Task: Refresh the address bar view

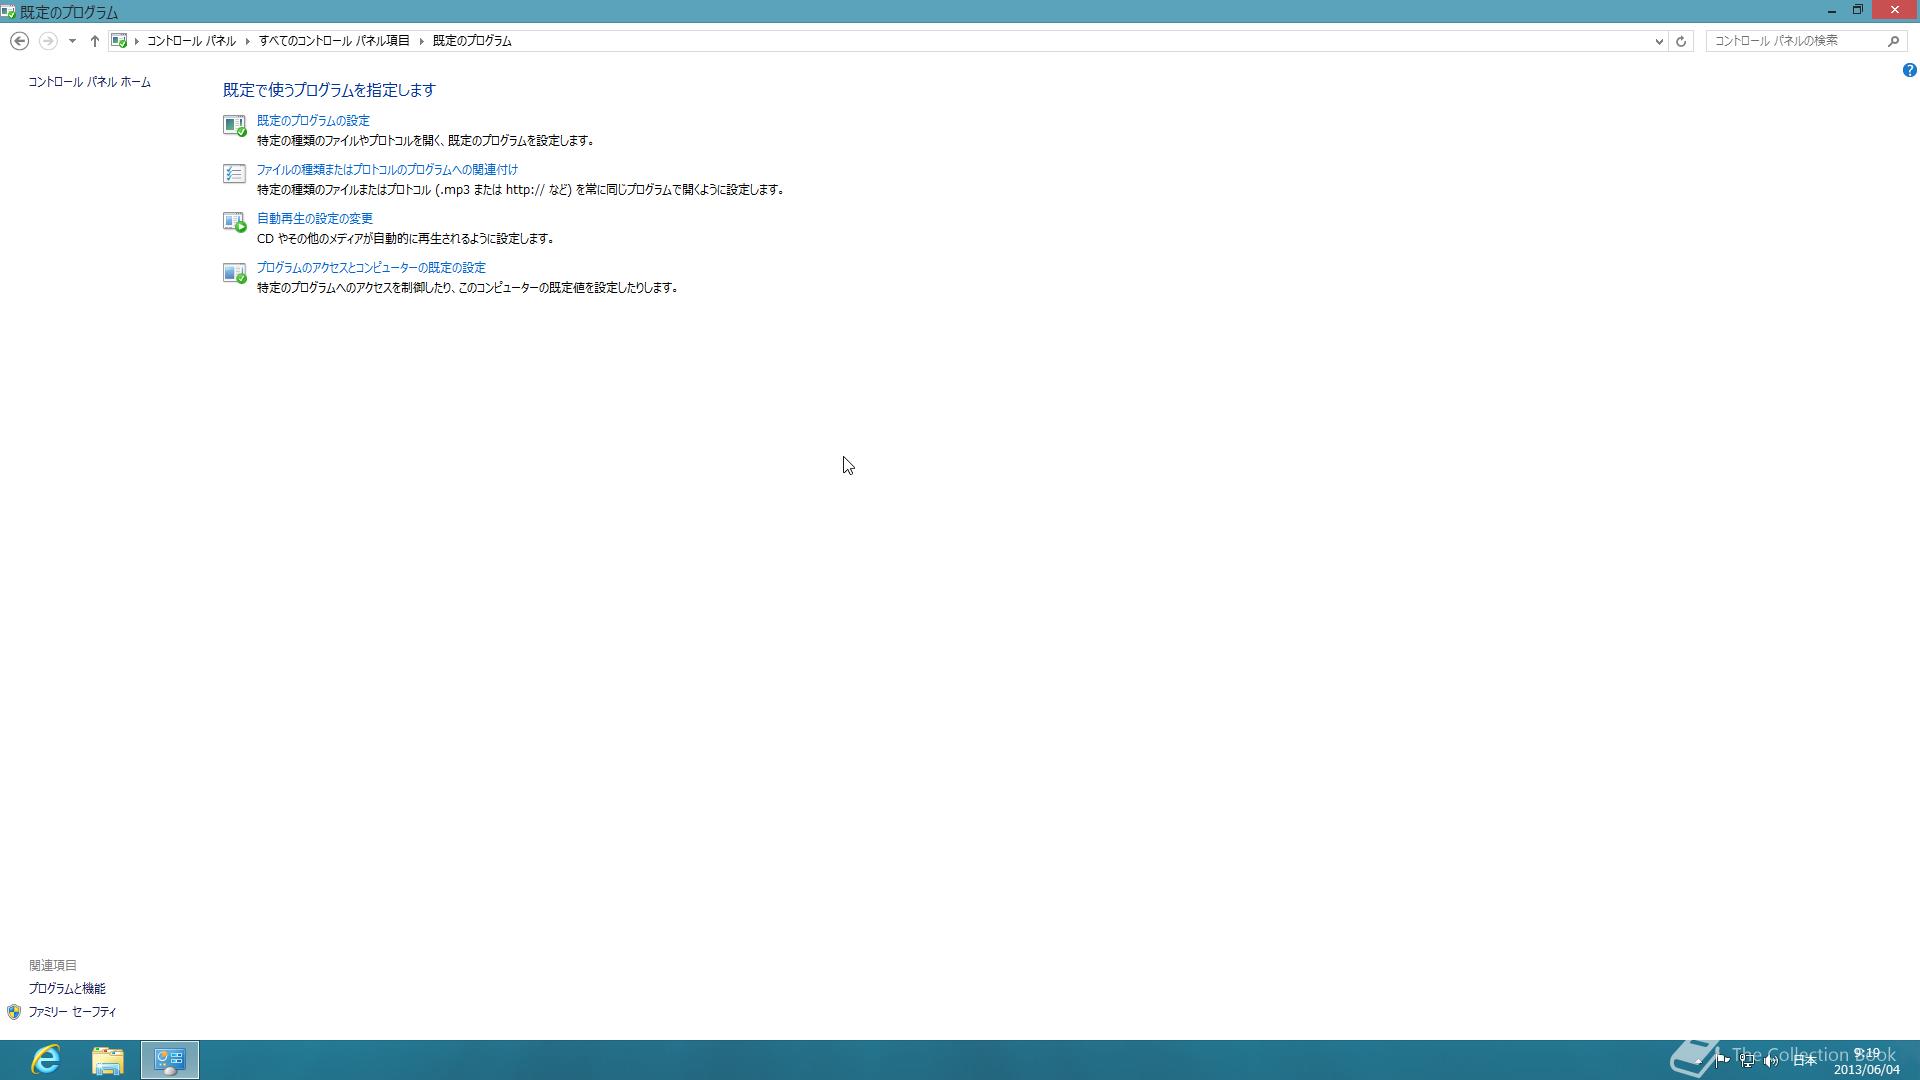Action: pos(1681,41)
